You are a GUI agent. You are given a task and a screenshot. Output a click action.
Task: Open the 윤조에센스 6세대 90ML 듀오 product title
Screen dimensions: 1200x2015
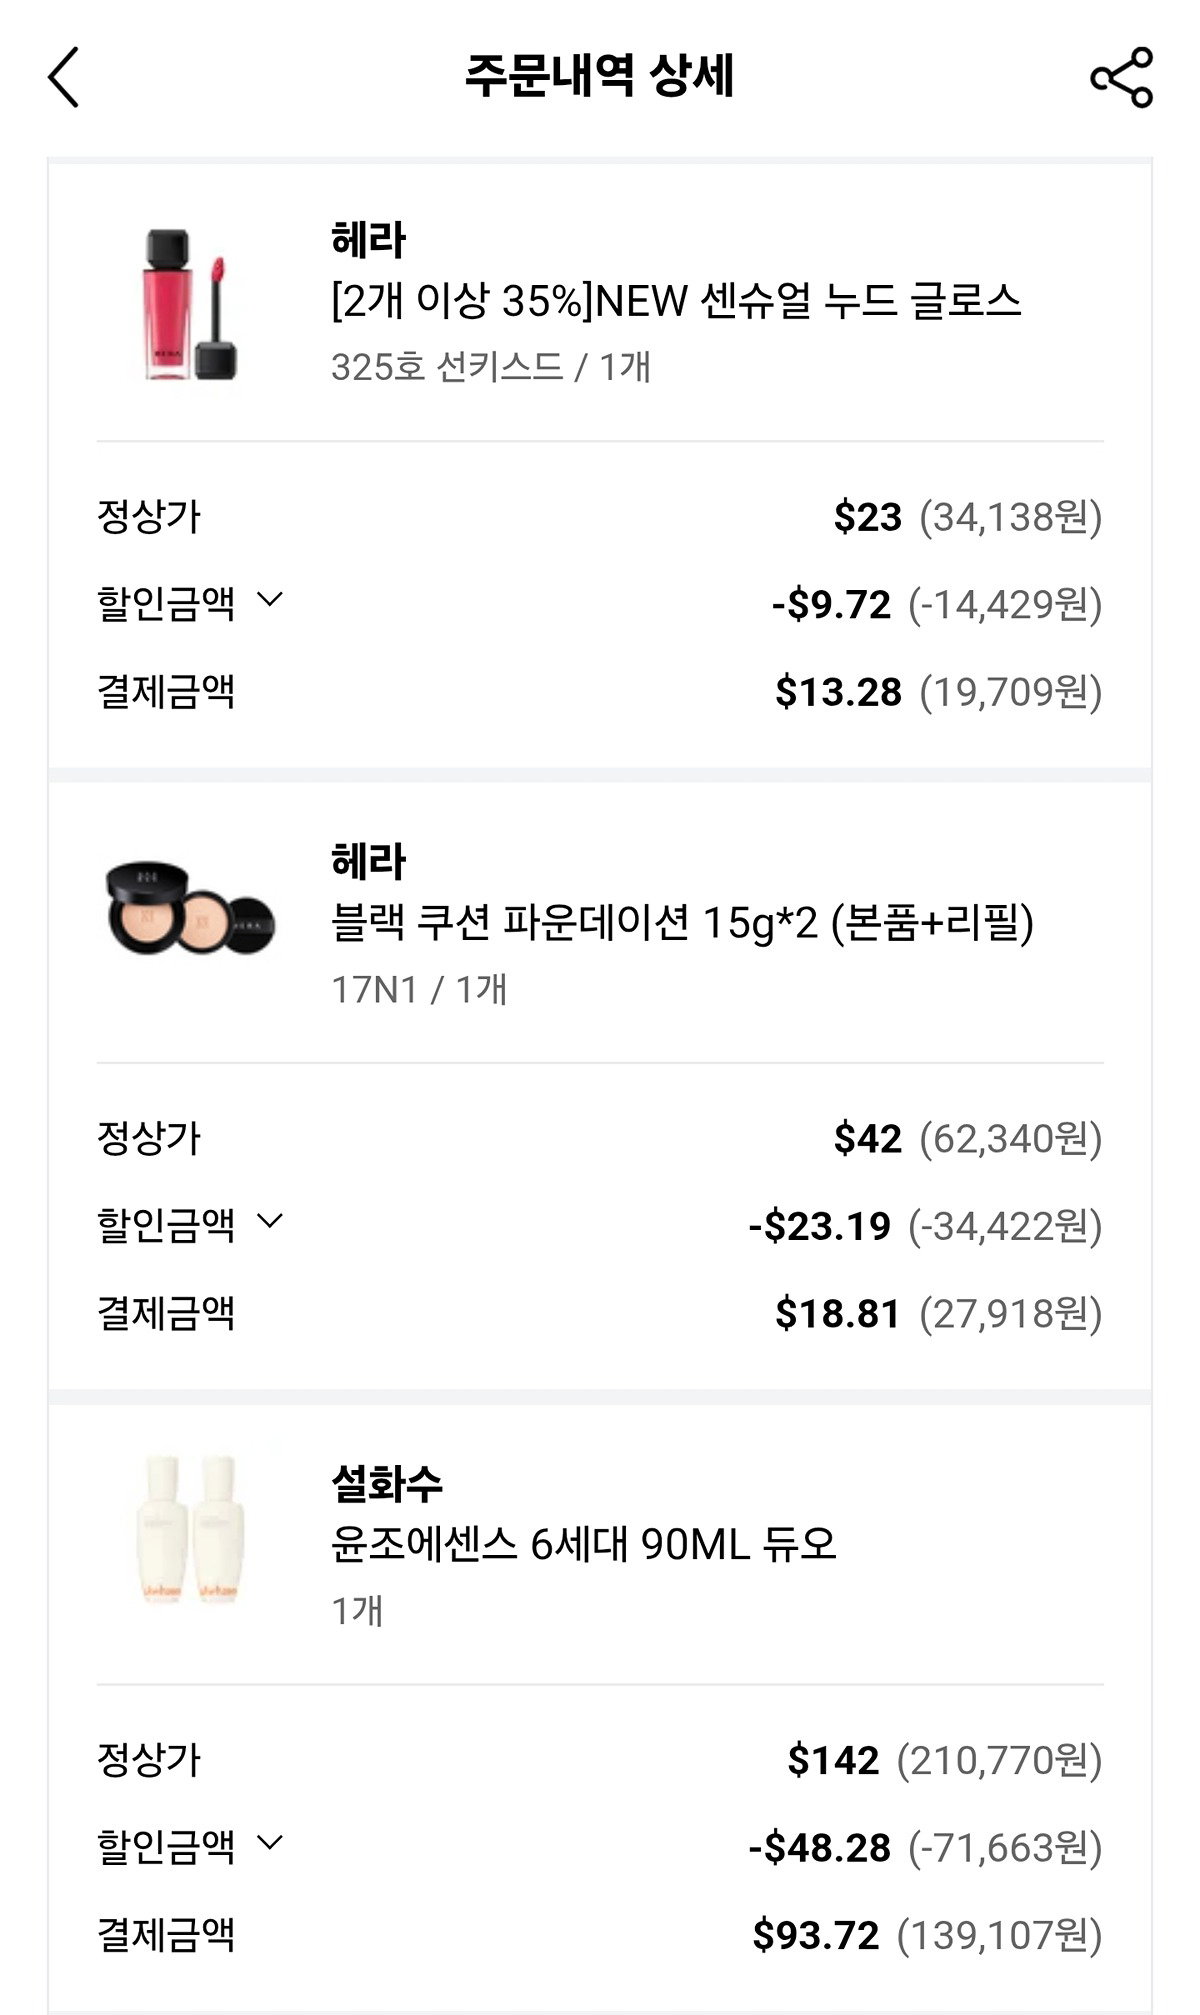[583, 1545]
